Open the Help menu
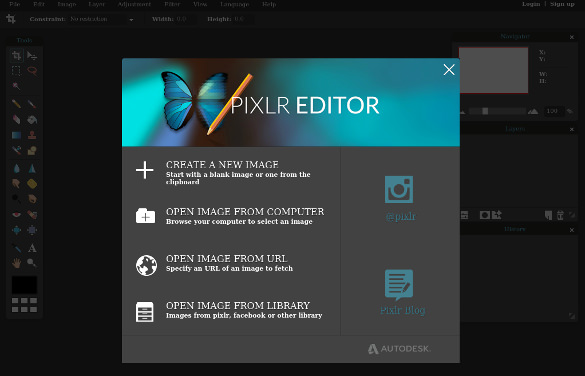The height and width of the screenshot is (376, 585). [x=269, y=4]
